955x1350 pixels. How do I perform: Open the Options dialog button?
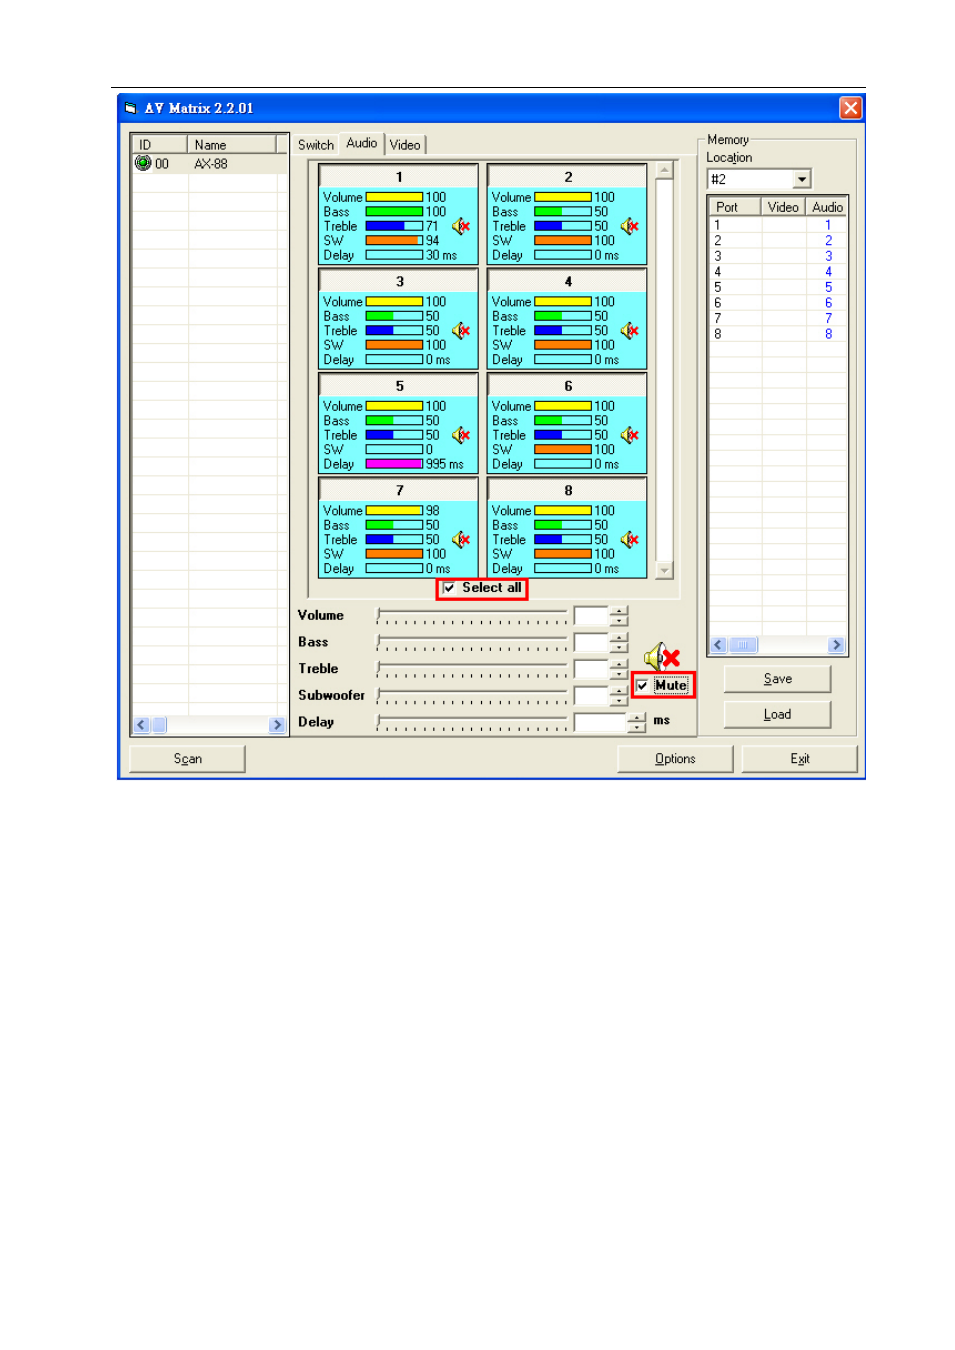click(x=675, y=759)
